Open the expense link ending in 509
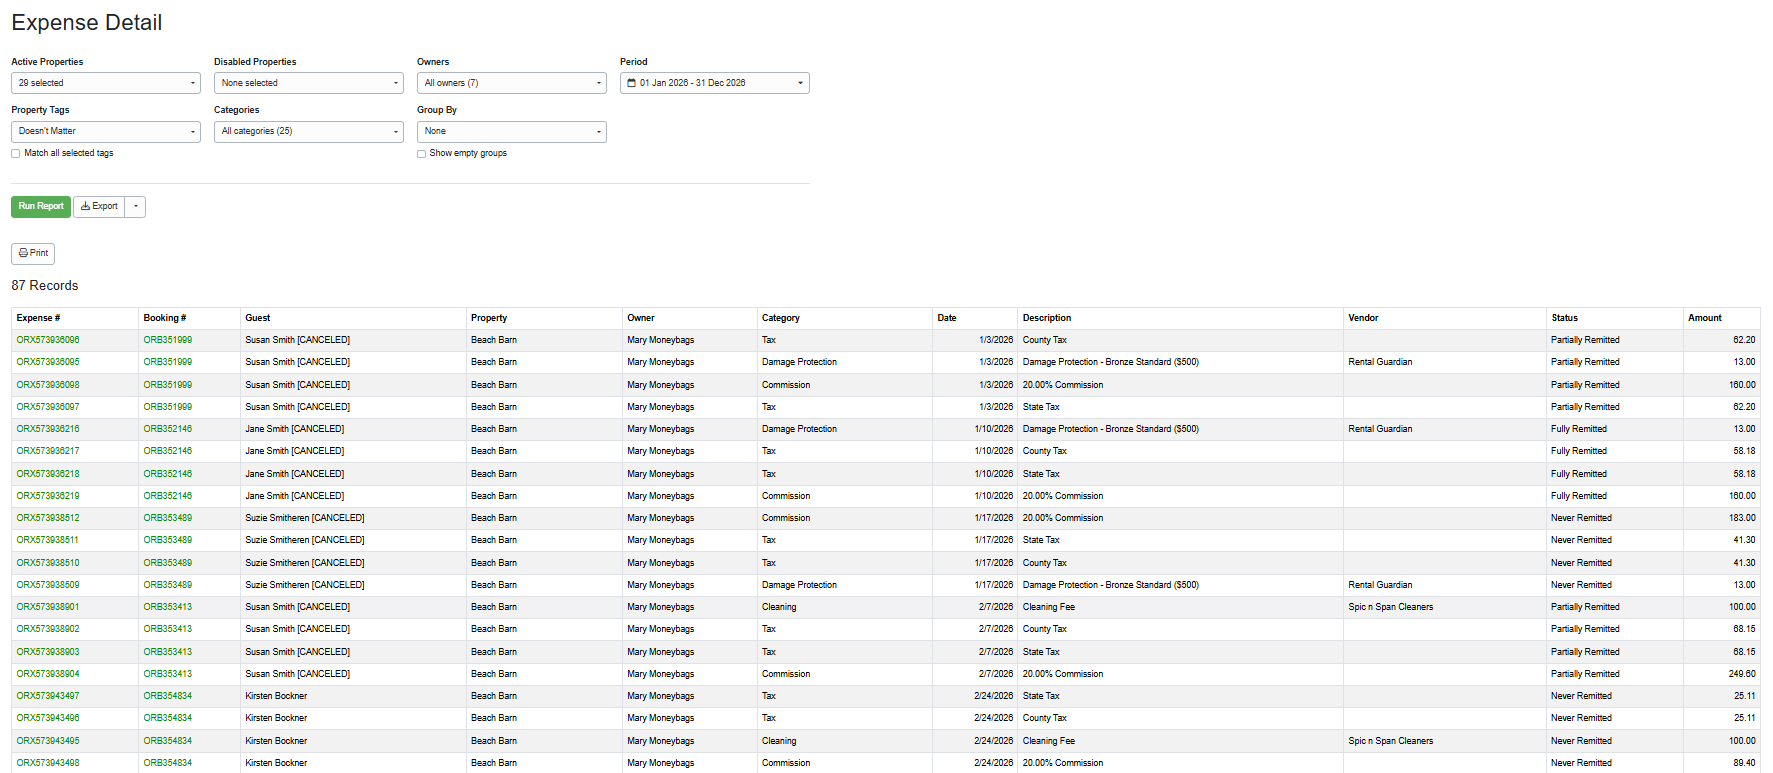This screenshot has height=773, width=1773. (48, 585)
